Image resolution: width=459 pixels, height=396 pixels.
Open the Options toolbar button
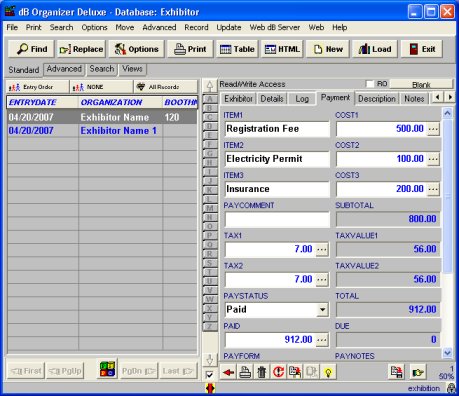pyautogui.click(x=136, y=49)
